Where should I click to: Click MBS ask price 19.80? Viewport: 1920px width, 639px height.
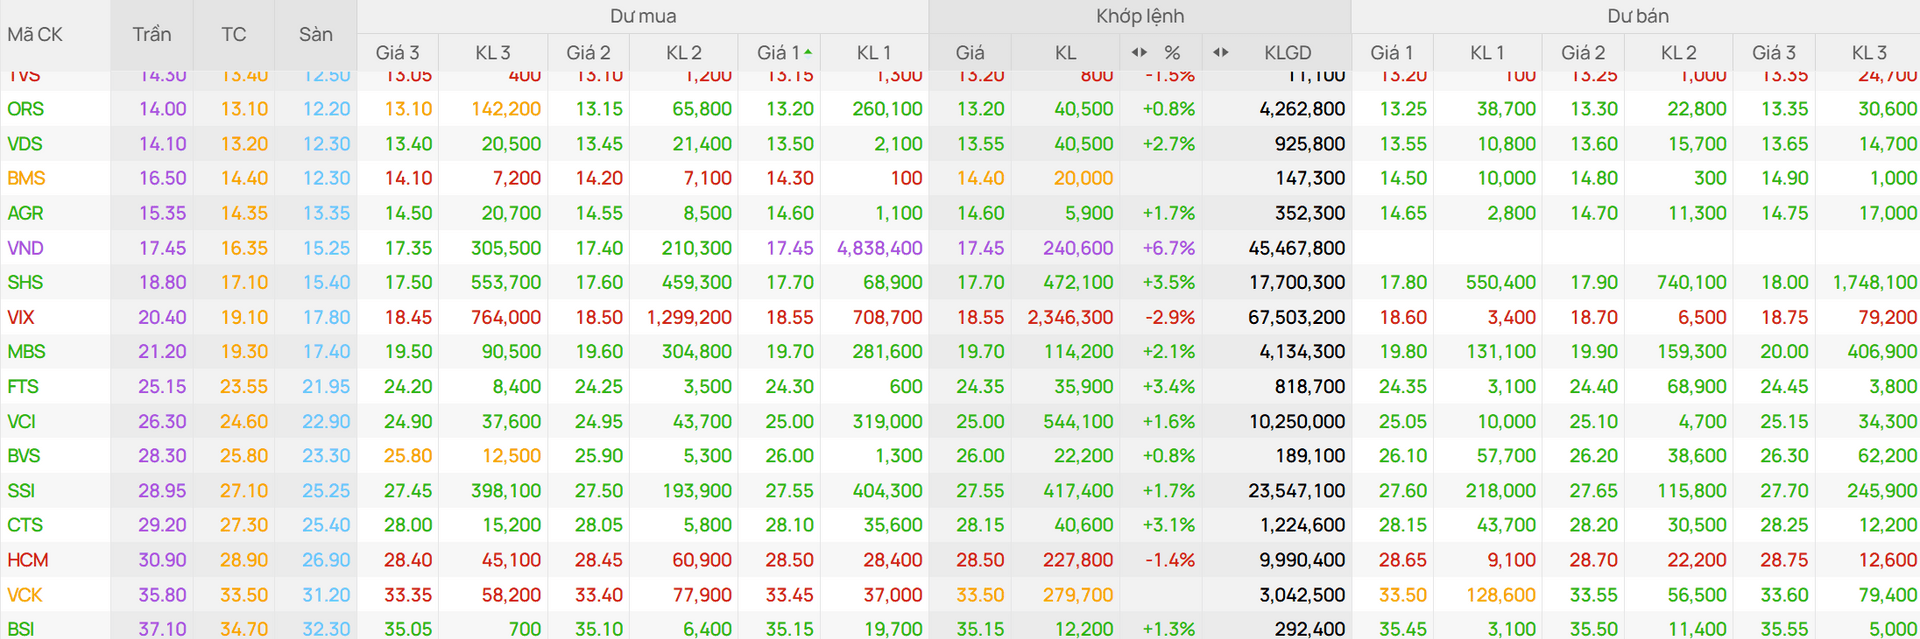point(1403,352)
